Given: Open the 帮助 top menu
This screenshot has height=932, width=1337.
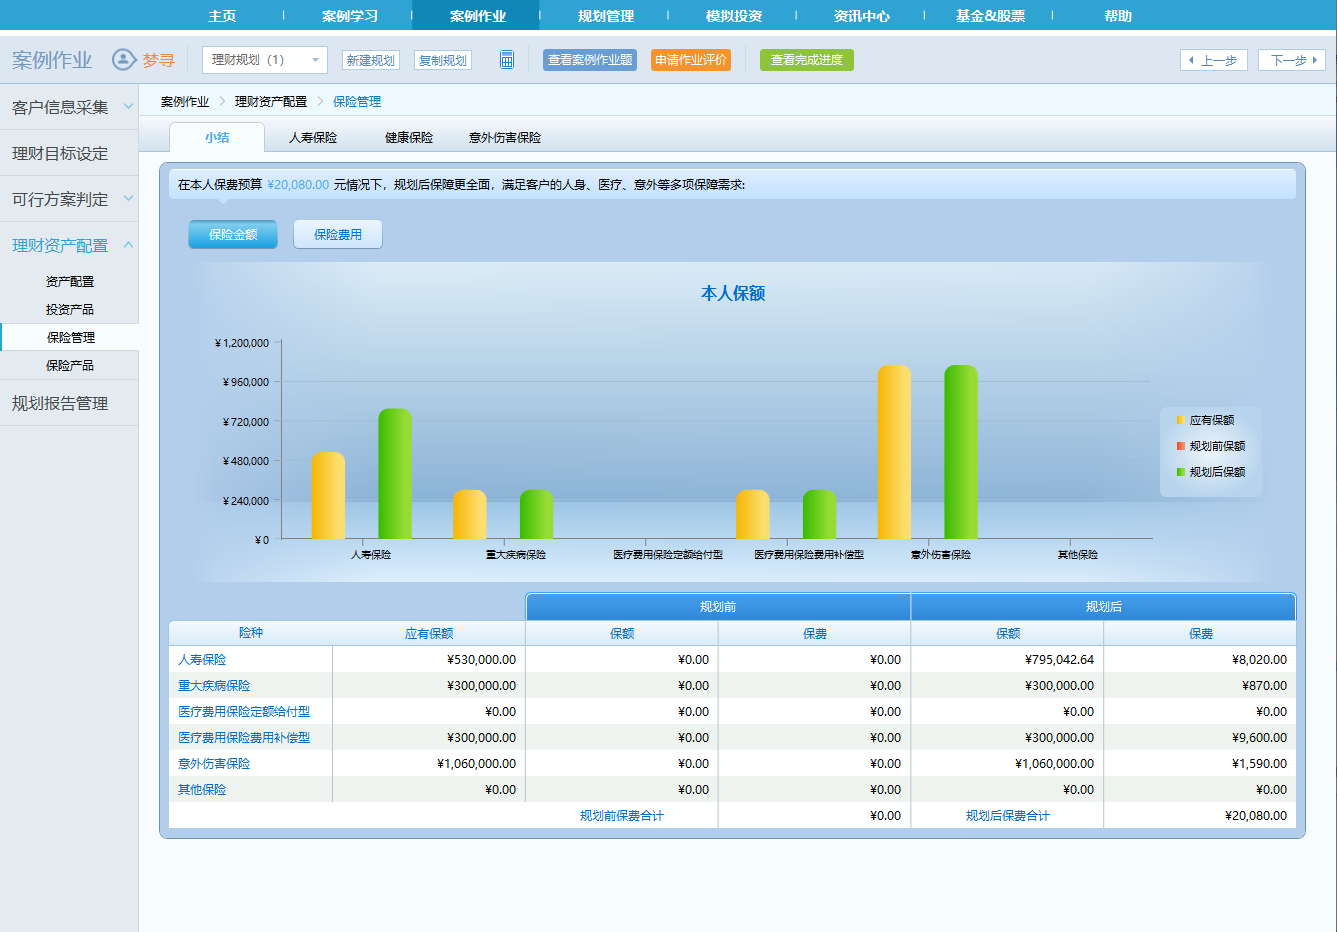Looking at the screenshot, I should (1118, 16).
